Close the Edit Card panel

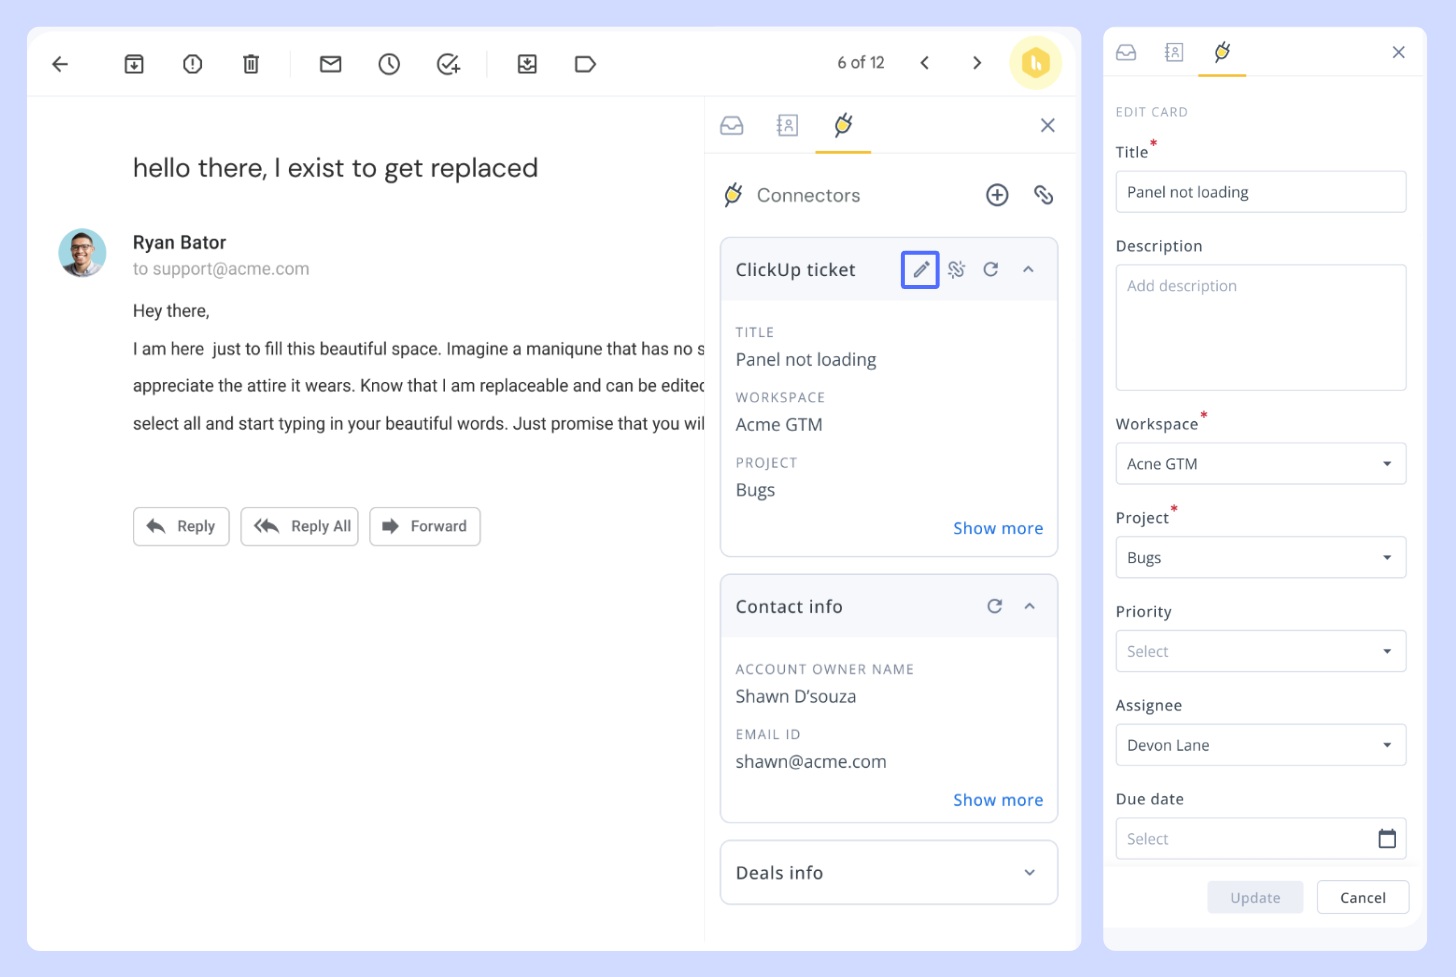pos(1398,52)
